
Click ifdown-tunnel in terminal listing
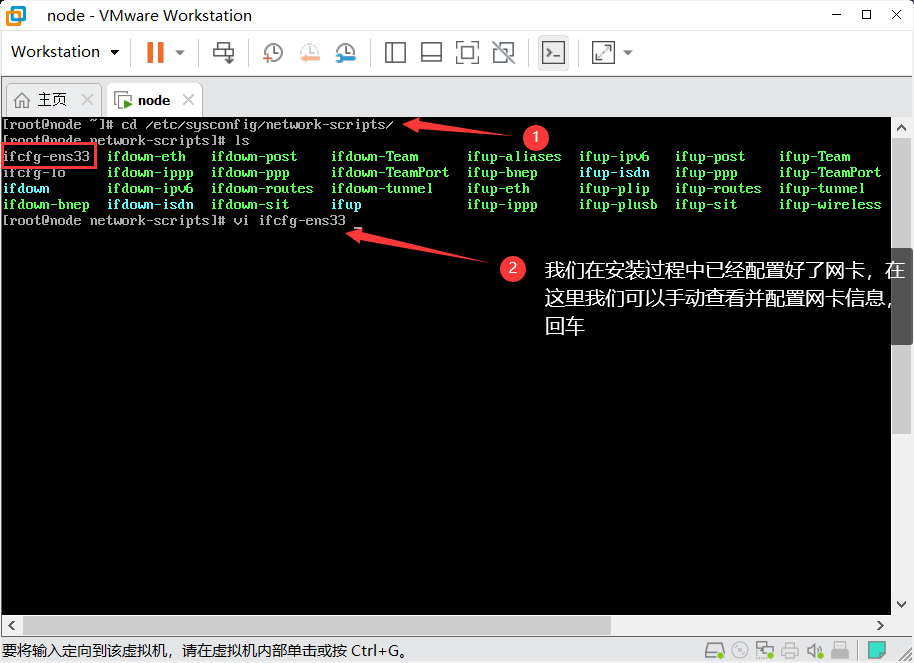[382, 188]
